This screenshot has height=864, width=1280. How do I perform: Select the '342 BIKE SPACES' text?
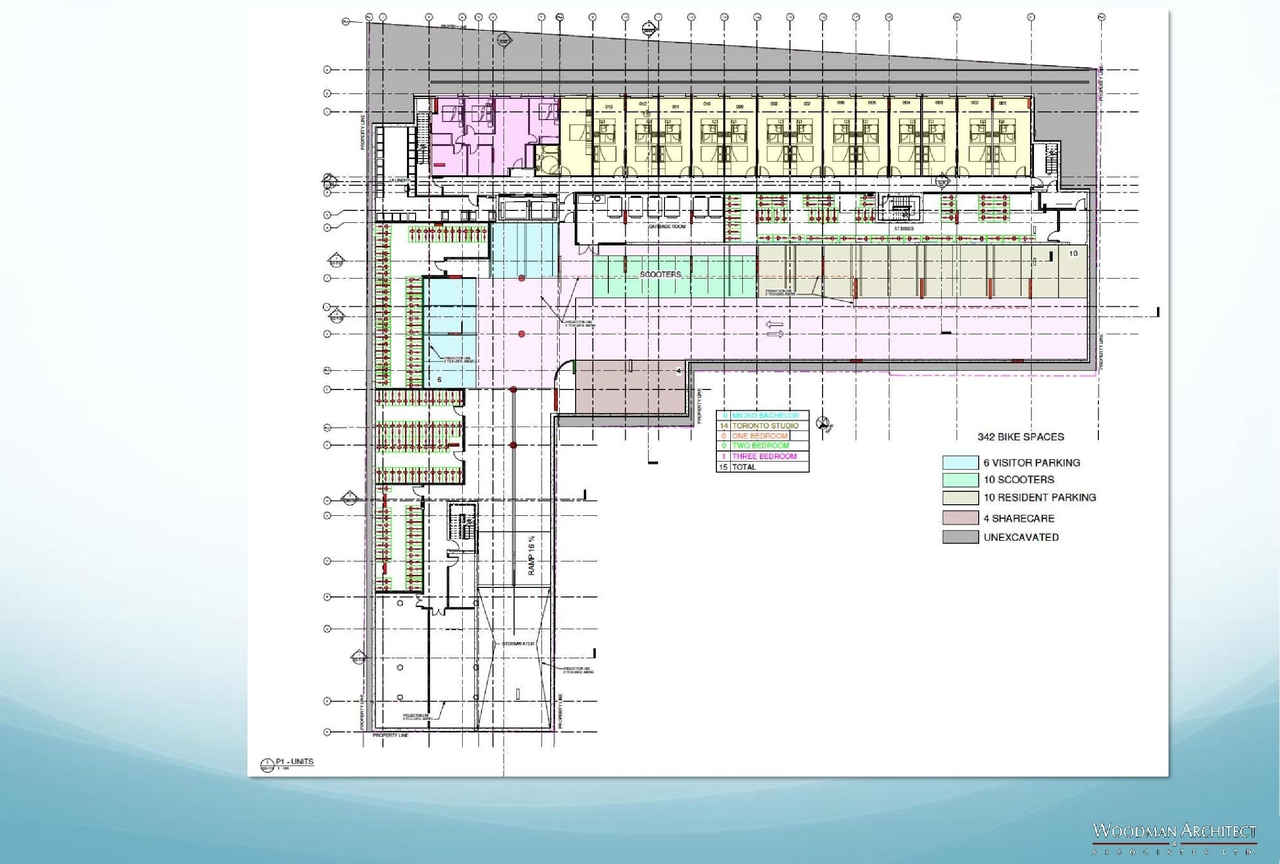point(1020,437)
